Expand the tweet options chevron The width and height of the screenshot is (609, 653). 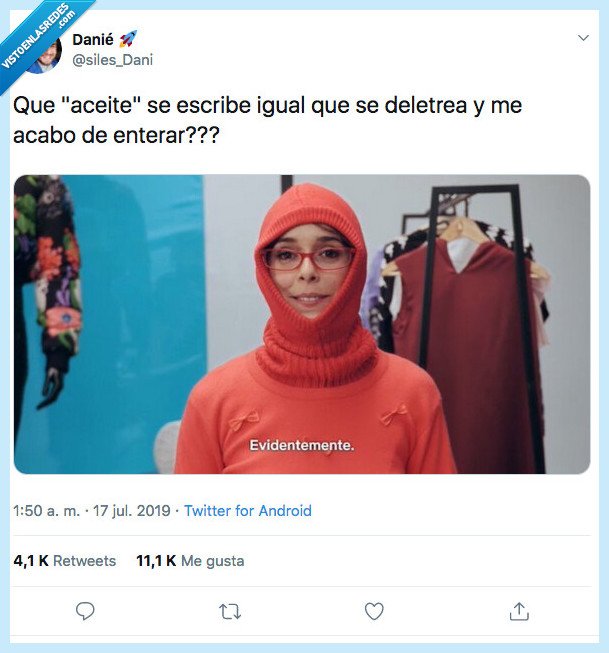coord(584,38)
